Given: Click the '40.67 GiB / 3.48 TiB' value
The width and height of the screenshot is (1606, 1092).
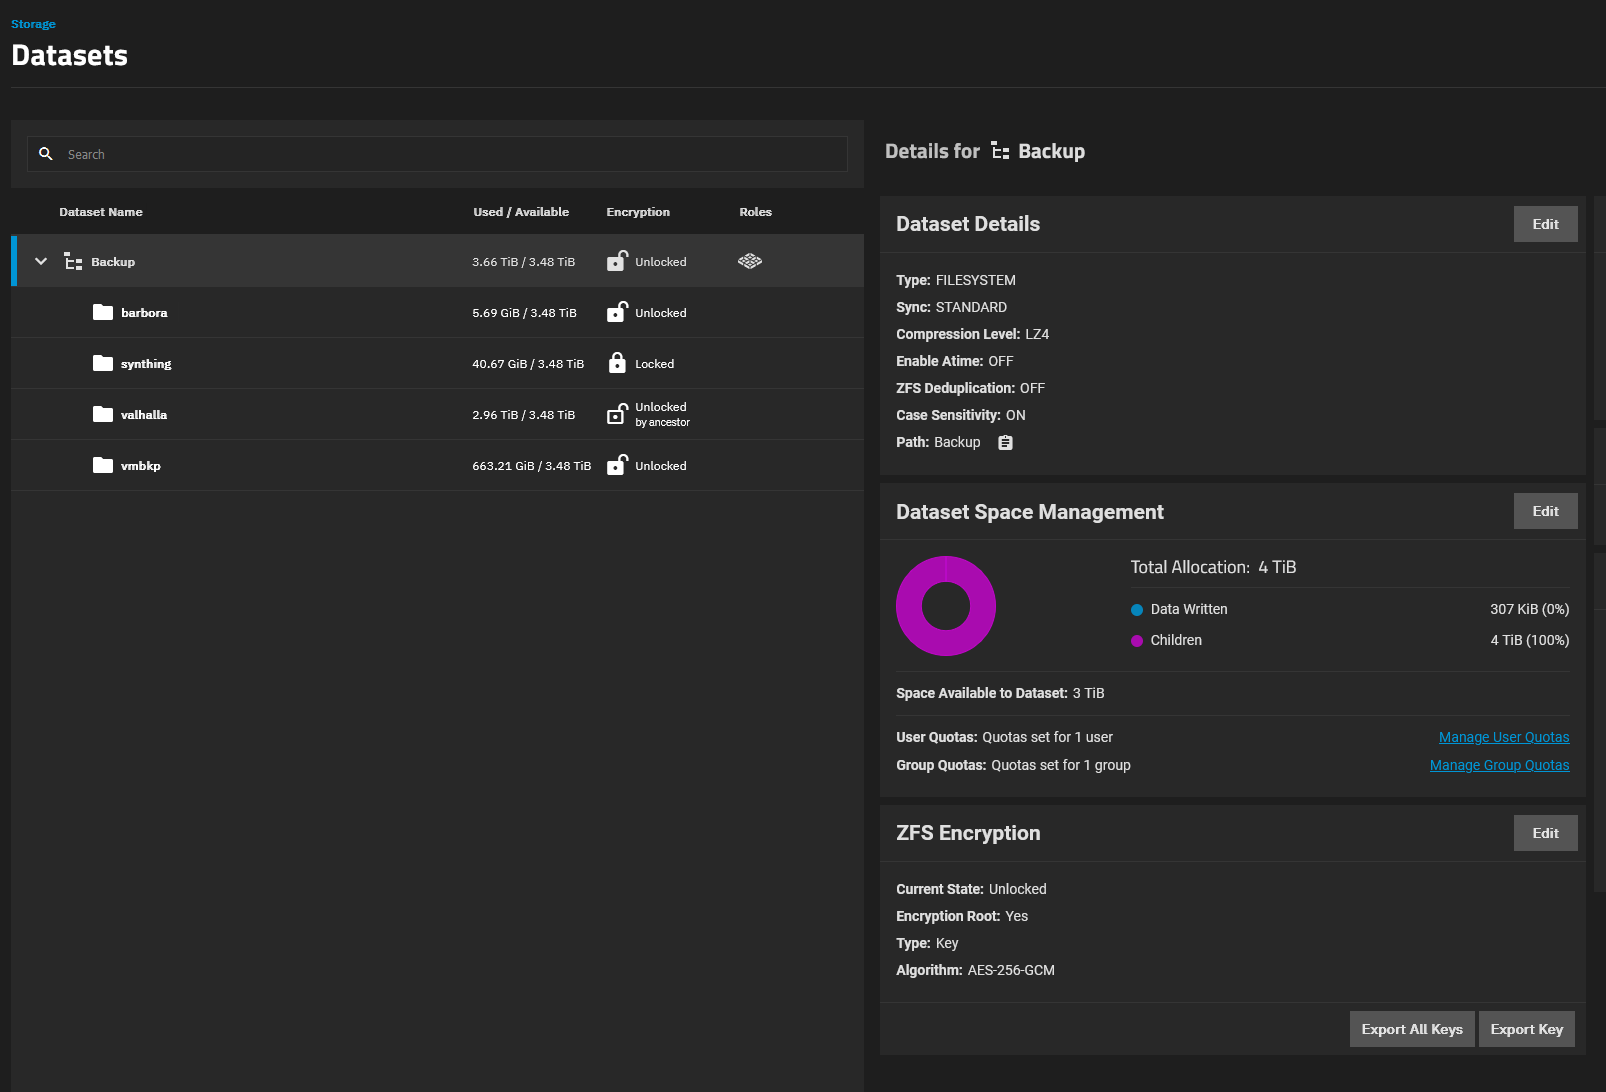Looking at the screenshot, I should [x=528, y=364].
